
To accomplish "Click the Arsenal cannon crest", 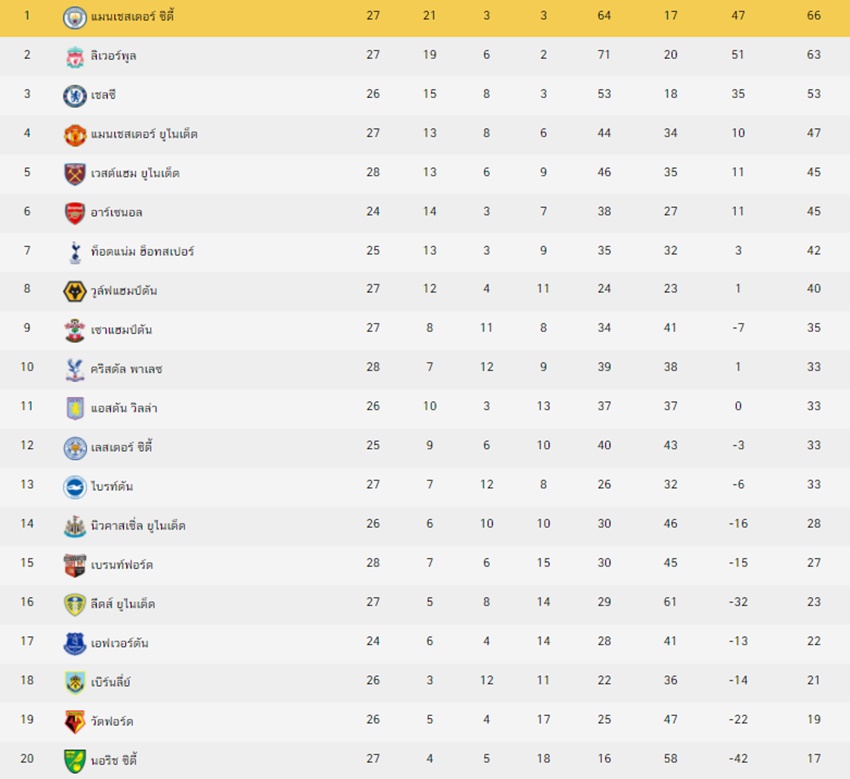I will click(75, 213).
